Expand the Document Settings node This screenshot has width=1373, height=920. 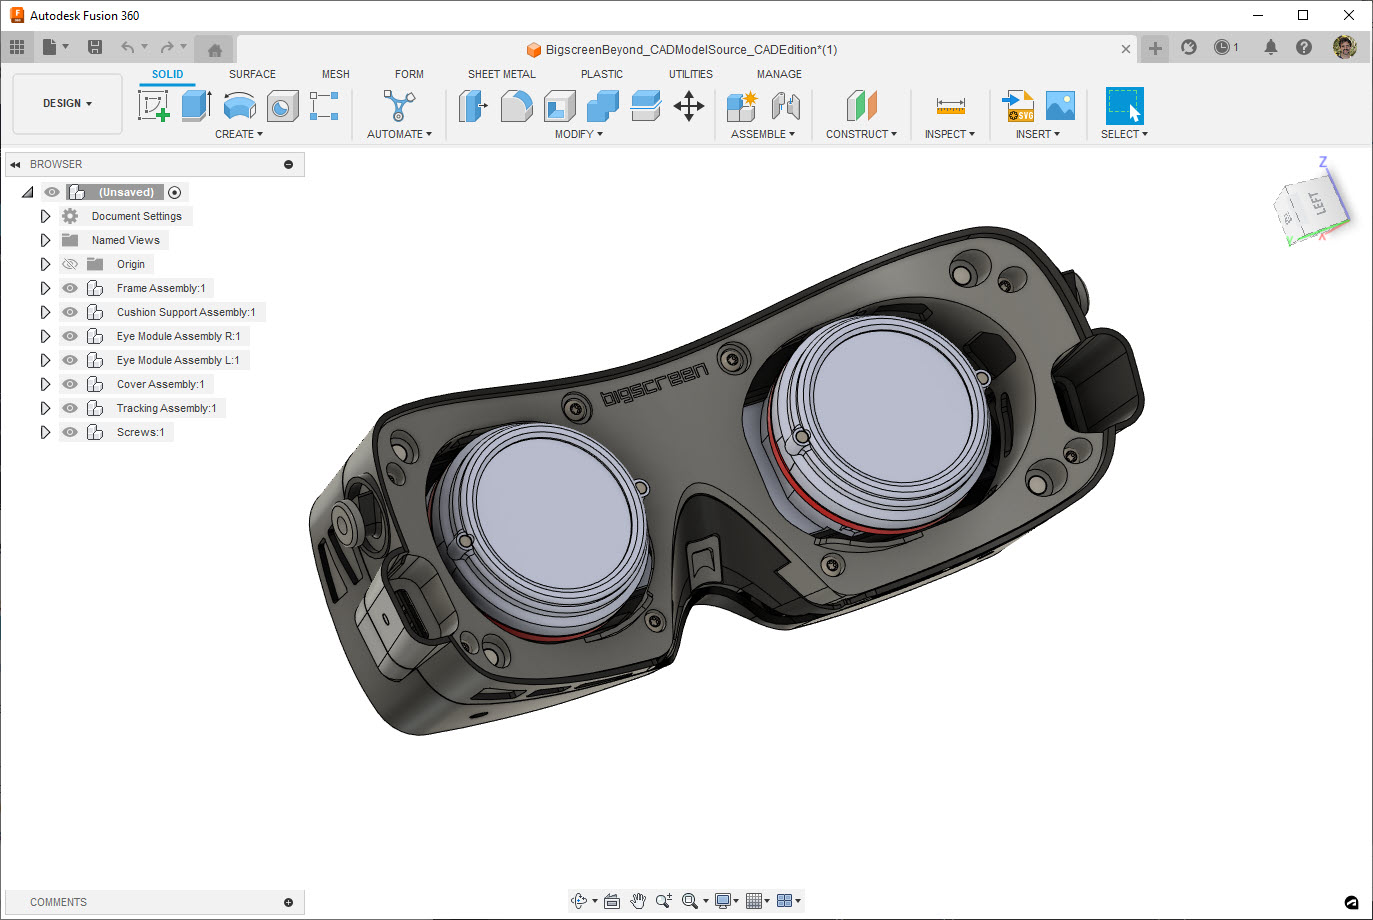[x=45, y=216]
